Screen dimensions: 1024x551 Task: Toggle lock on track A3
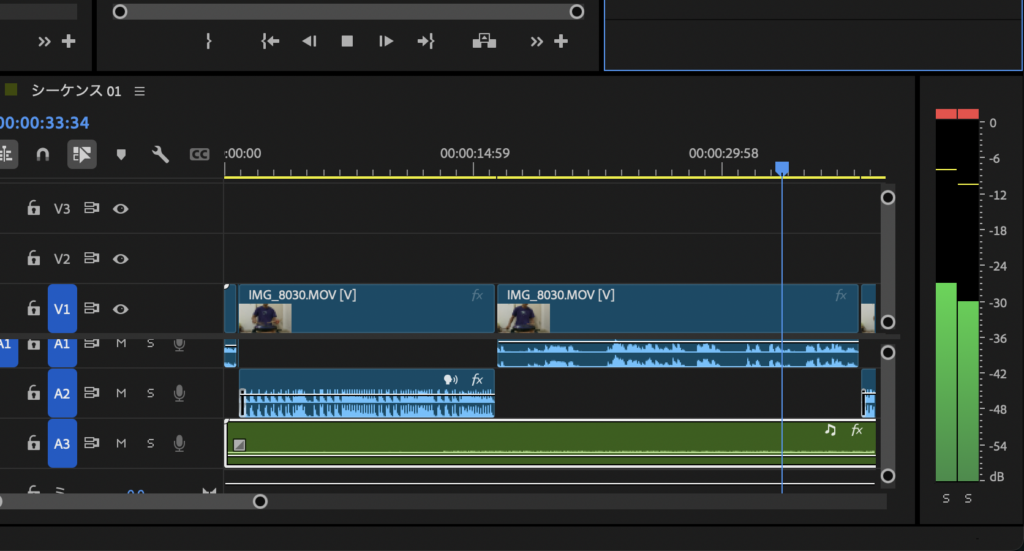[33, 443]
